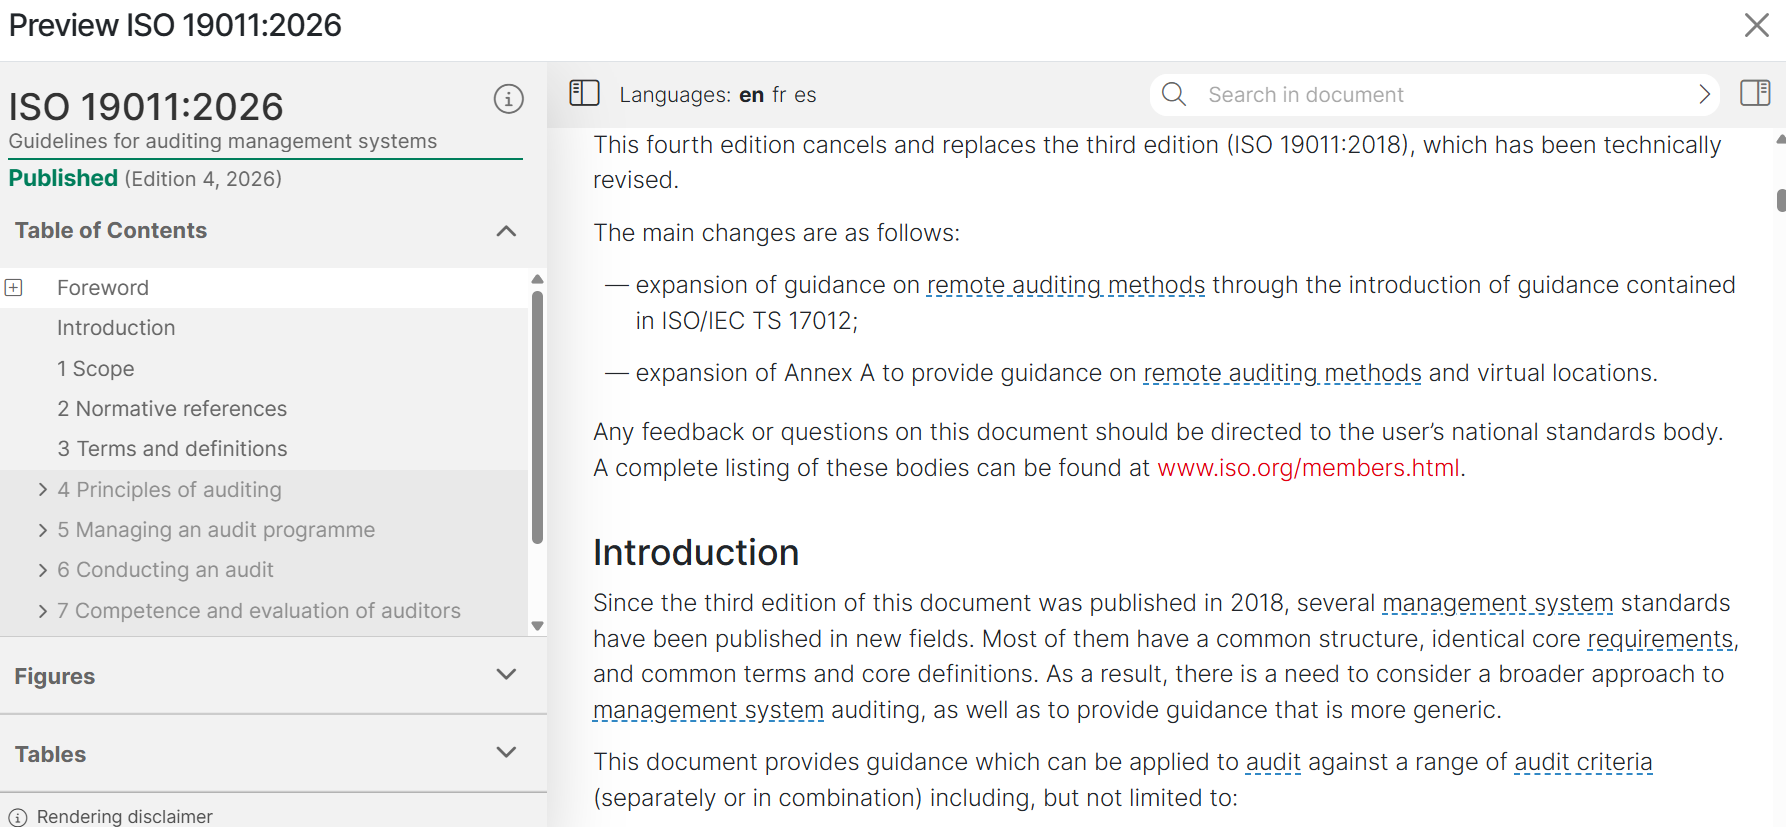Switch document language to Spanish
The width and height of the screenshot is (1786, 827).
click(x=805, y=95)
